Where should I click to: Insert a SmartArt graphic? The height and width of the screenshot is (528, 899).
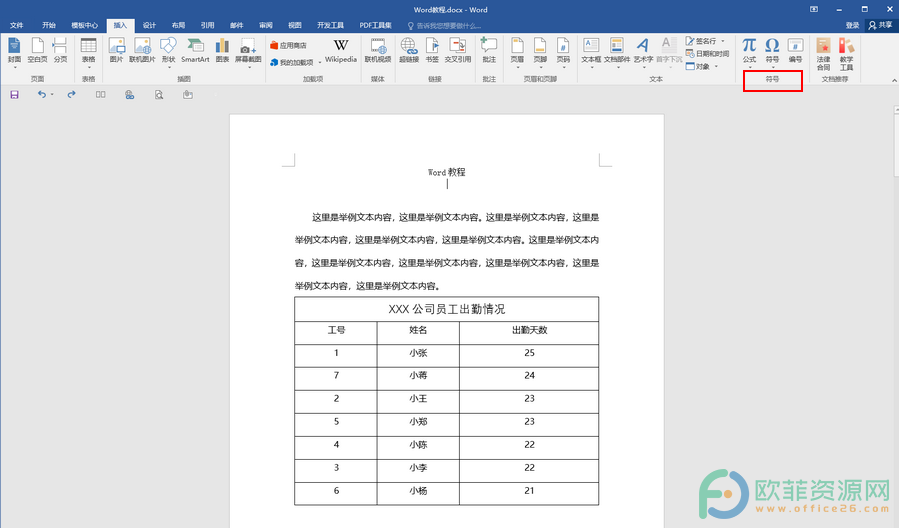point(195,50)
